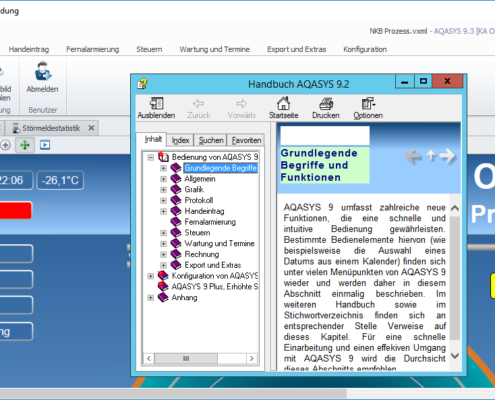Expand the Grundlegende Begriffe node

[x=163, y=168]
